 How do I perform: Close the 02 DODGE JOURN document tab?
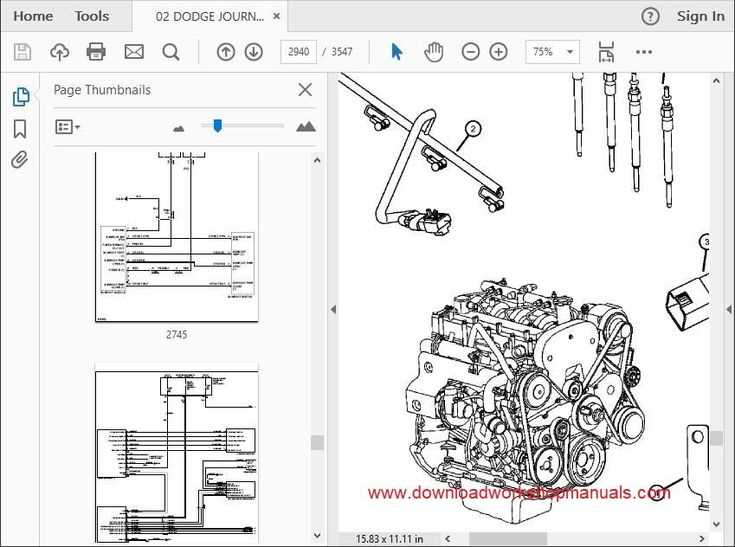pos(277,16)
